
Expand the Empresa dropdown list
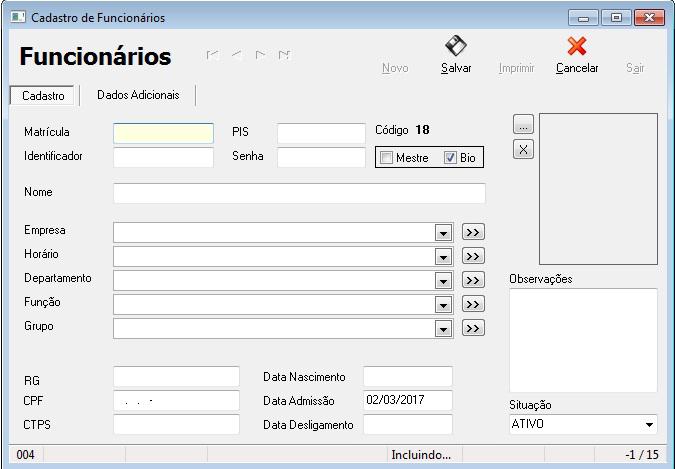pos(444,232)
